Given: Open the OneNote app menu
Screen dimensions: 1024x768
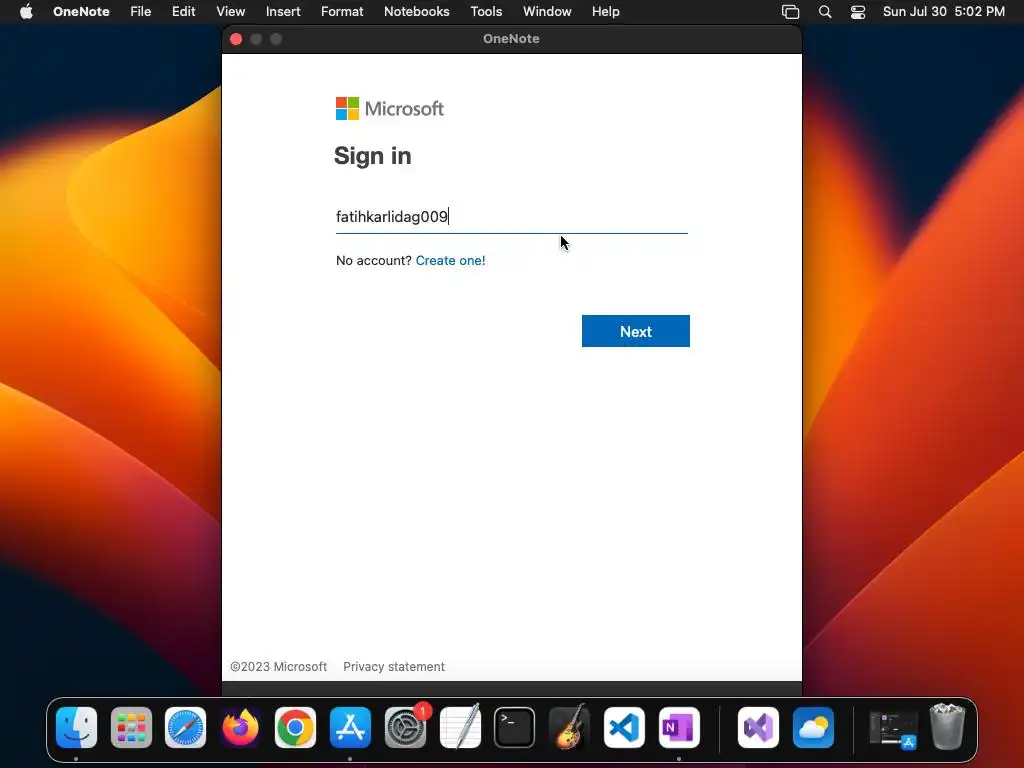Looking at the screenshot, I should (81, 11).
